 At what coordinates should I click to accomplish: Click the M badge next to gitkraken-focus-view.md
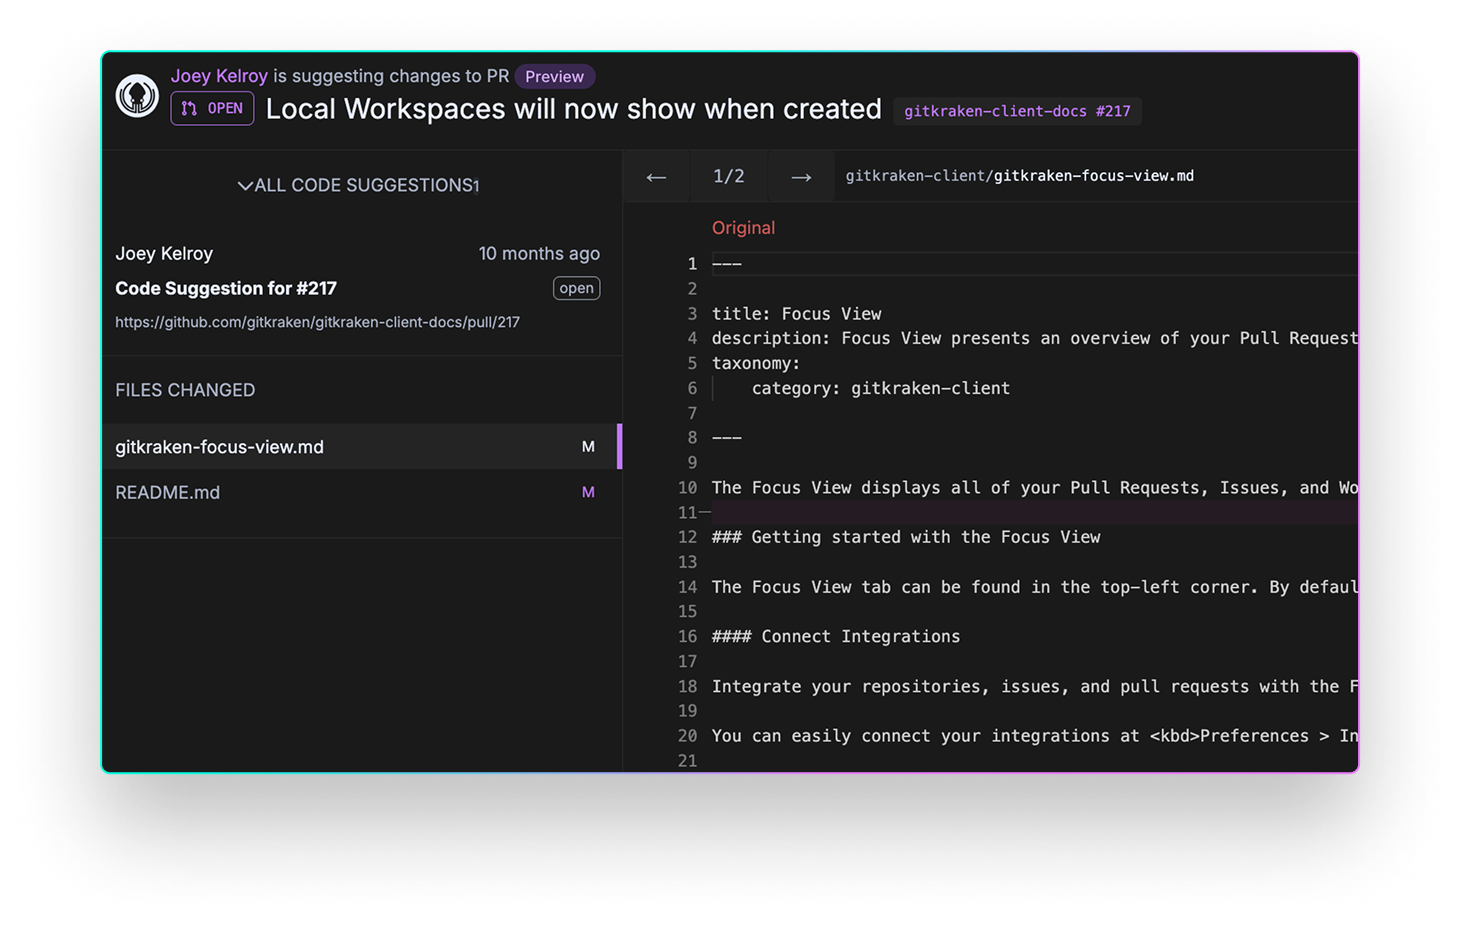589,446
